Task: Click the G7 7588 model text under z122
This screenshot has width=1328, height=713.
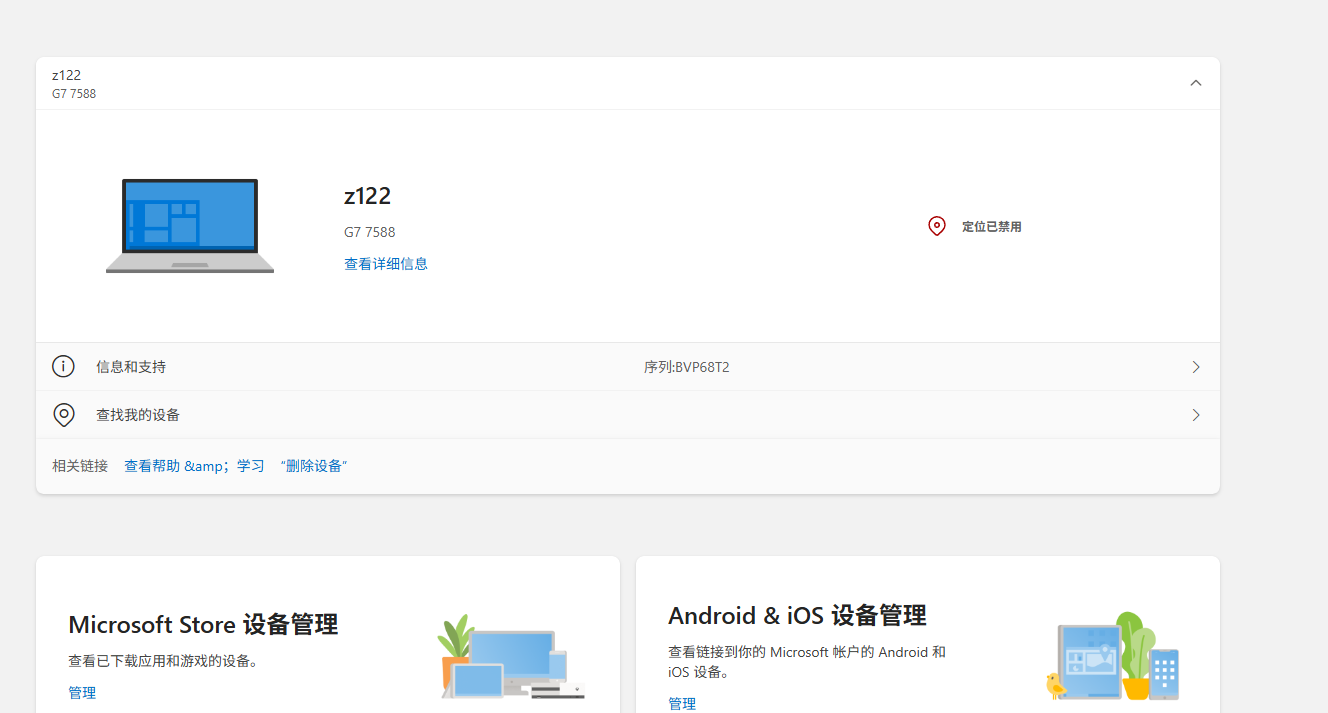Action: pos(370,232)
